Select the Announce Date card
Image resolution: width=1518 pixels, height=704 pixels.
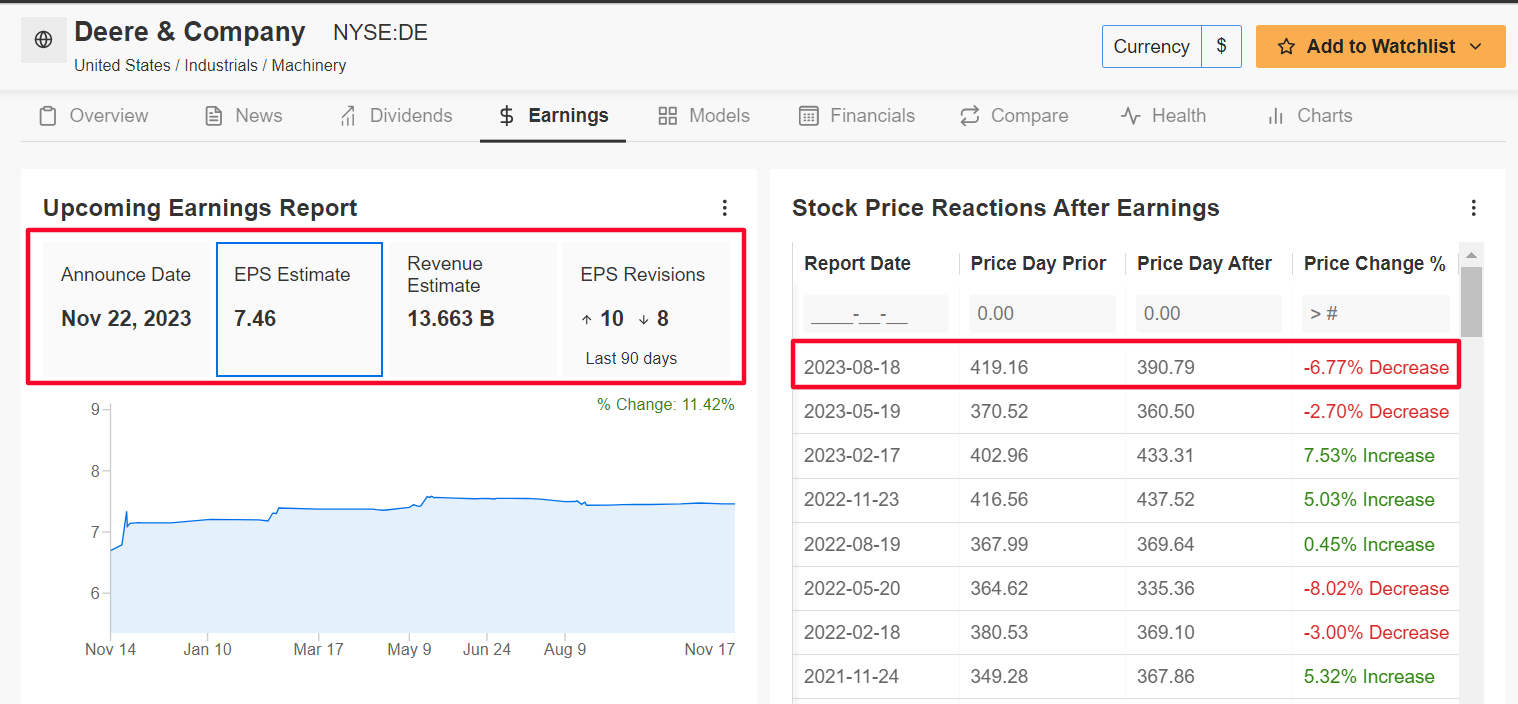point(128,309)
